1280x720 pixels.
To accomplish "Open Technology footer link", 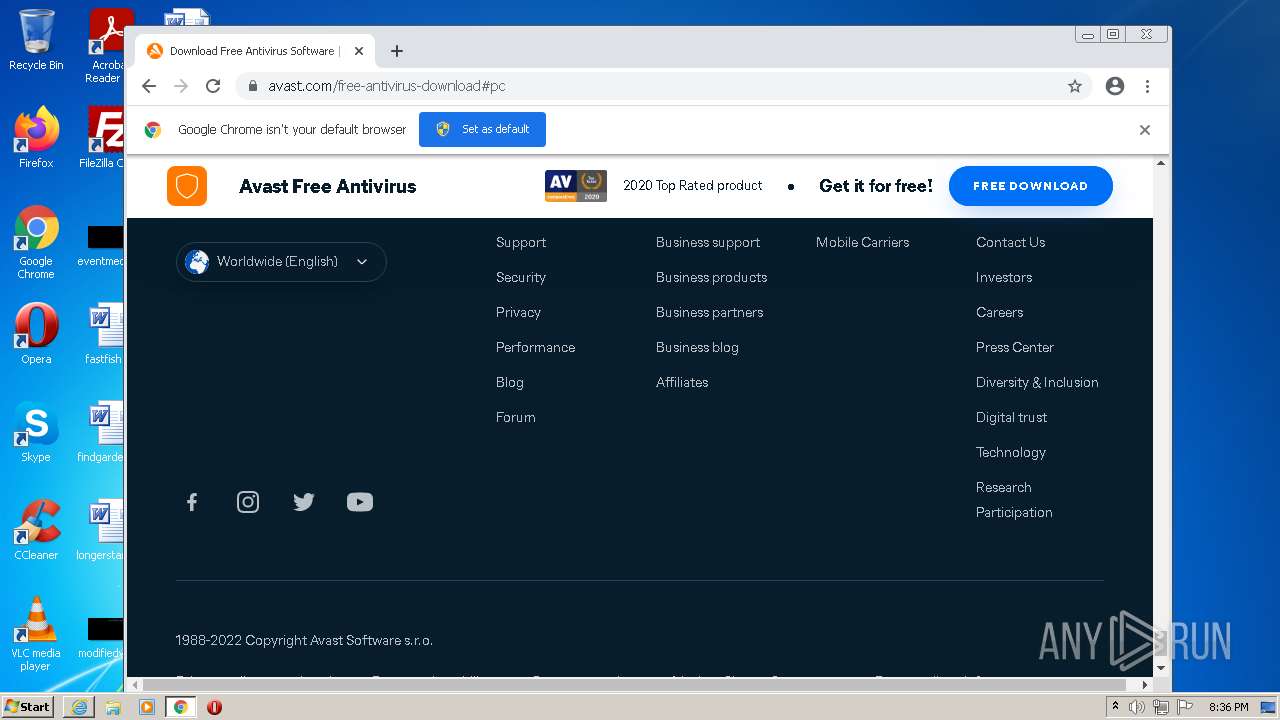I will coord(1011,452).
